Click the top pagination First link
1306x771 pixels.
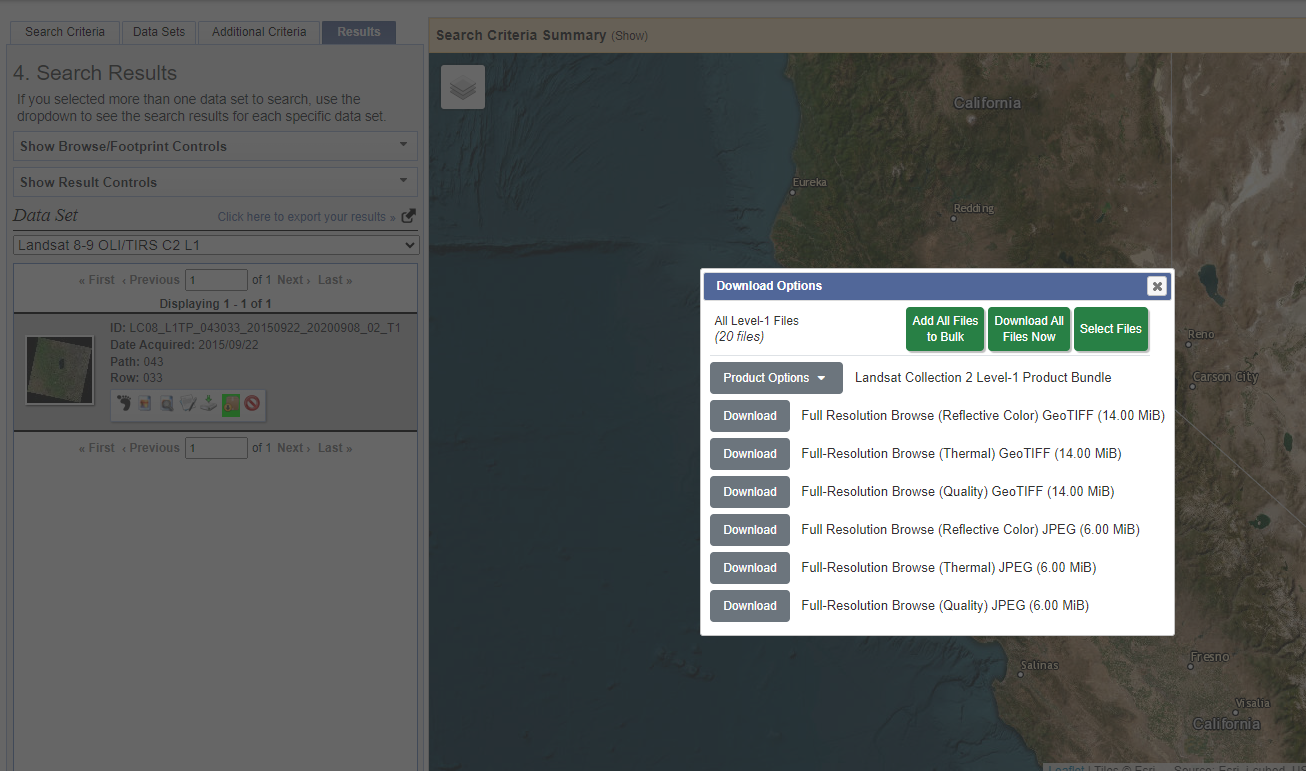97,280
